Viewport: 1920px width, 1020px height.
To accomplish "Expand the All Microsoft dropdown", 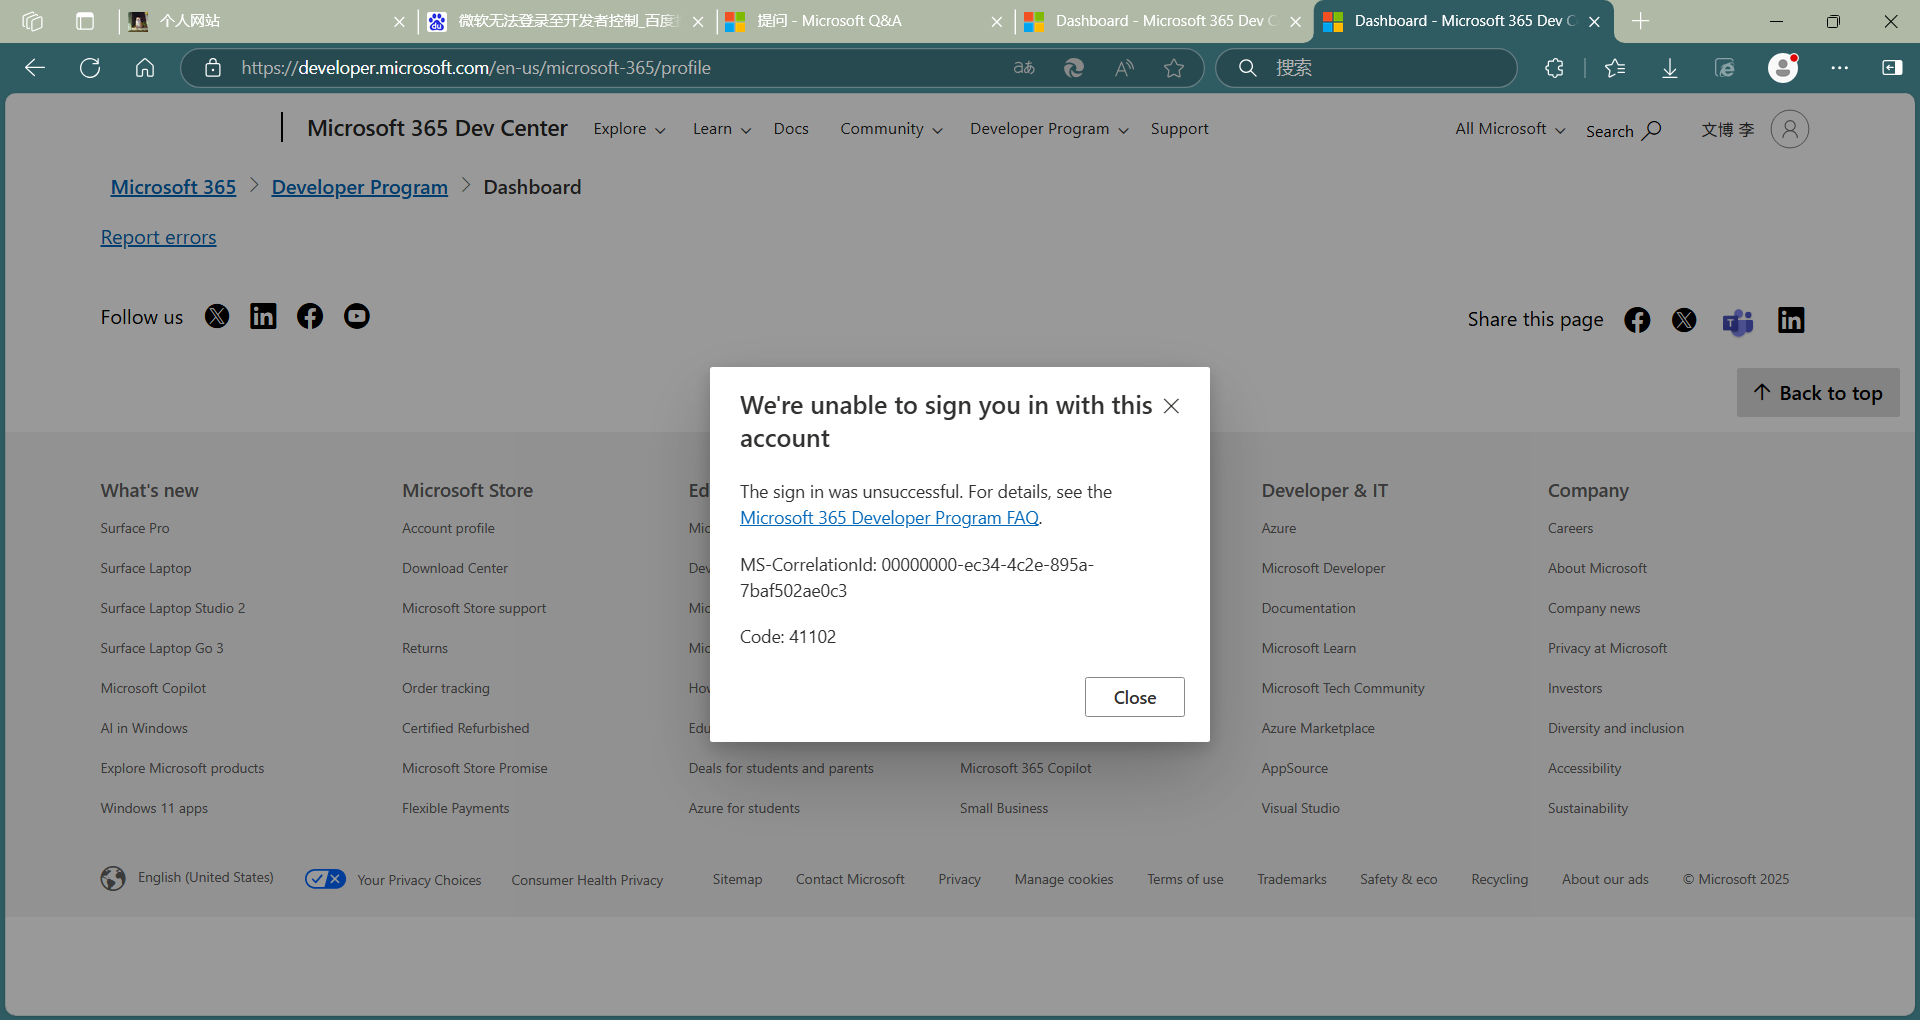I will (1510, 129).
